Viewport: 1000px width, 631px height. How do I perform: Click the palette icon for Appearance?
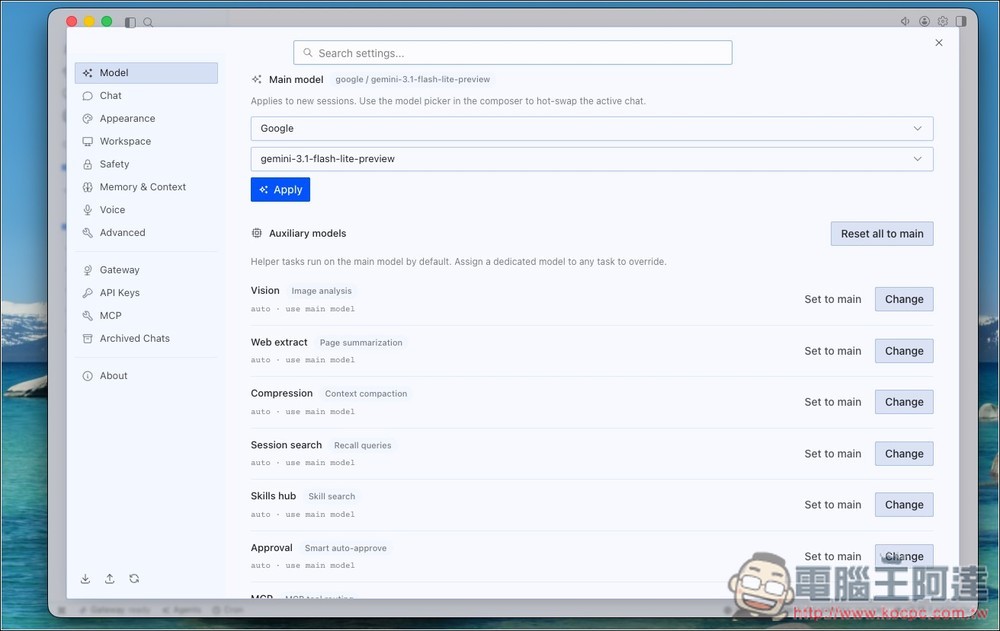87,119
